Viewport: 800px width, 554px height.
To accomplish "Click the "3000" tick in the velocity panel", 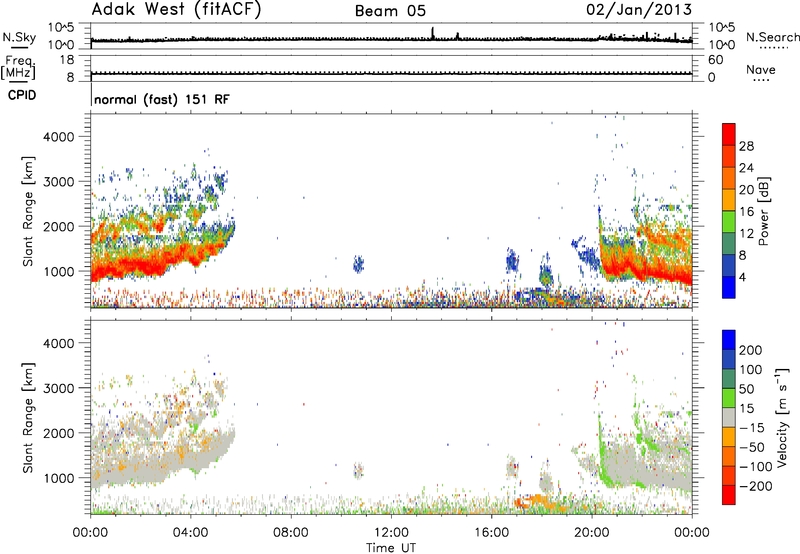I will tap(59, 388).
